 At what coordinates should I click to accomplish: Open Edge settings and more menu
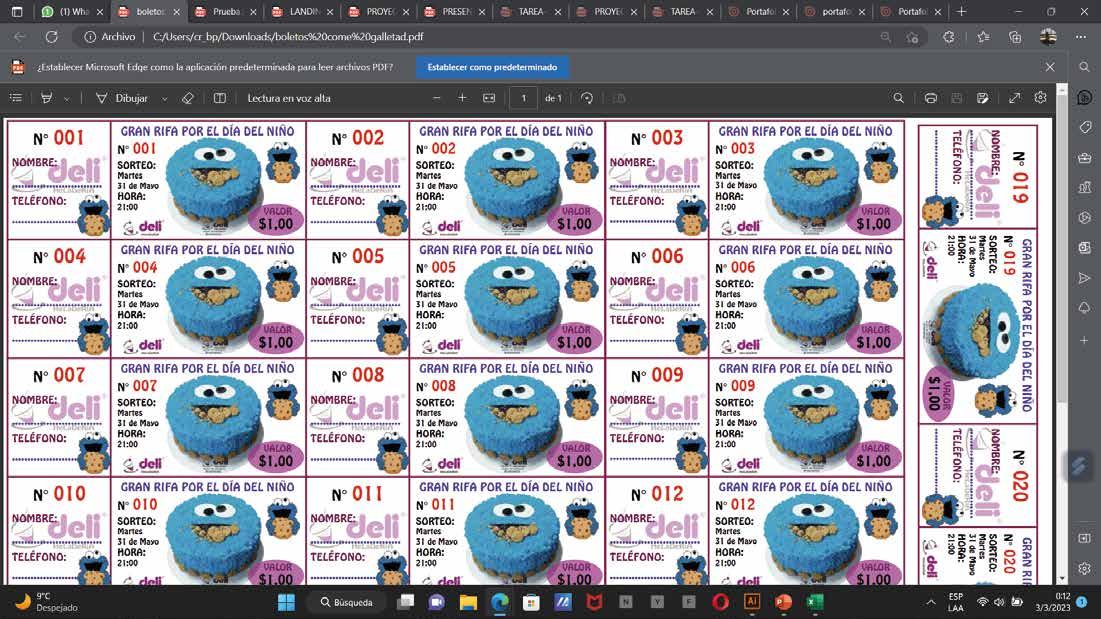pos(1081,36)
